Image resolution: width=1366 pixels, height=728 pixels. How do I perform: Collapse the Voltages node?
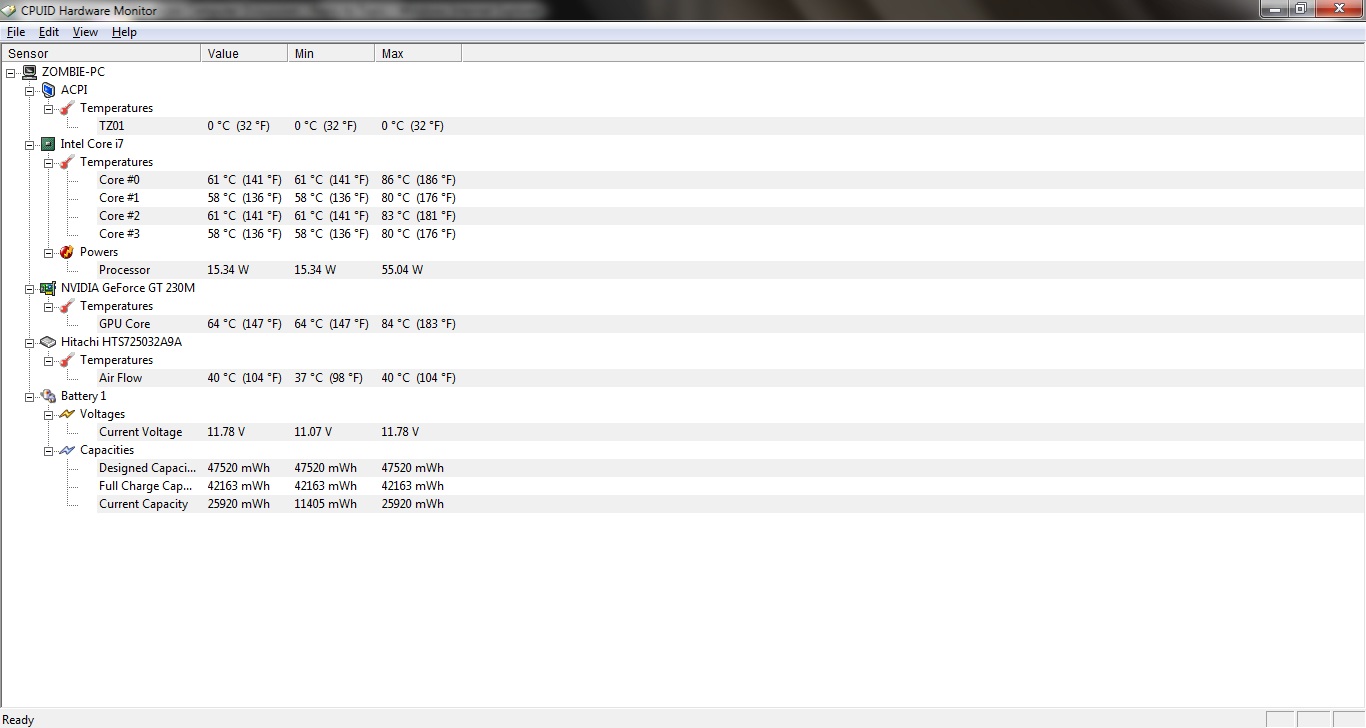(x=49, y=414)
